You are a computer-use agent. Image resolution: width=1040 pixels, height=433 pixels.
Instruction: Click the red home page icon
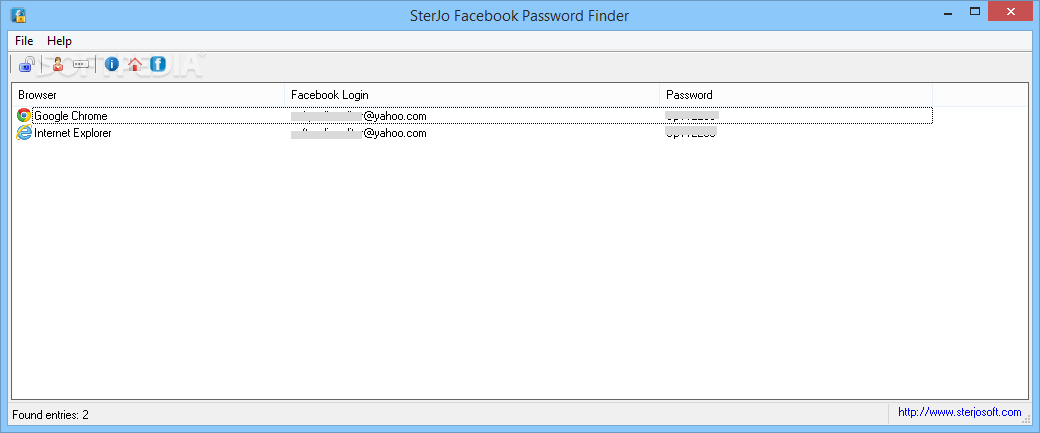coord(135,65)
